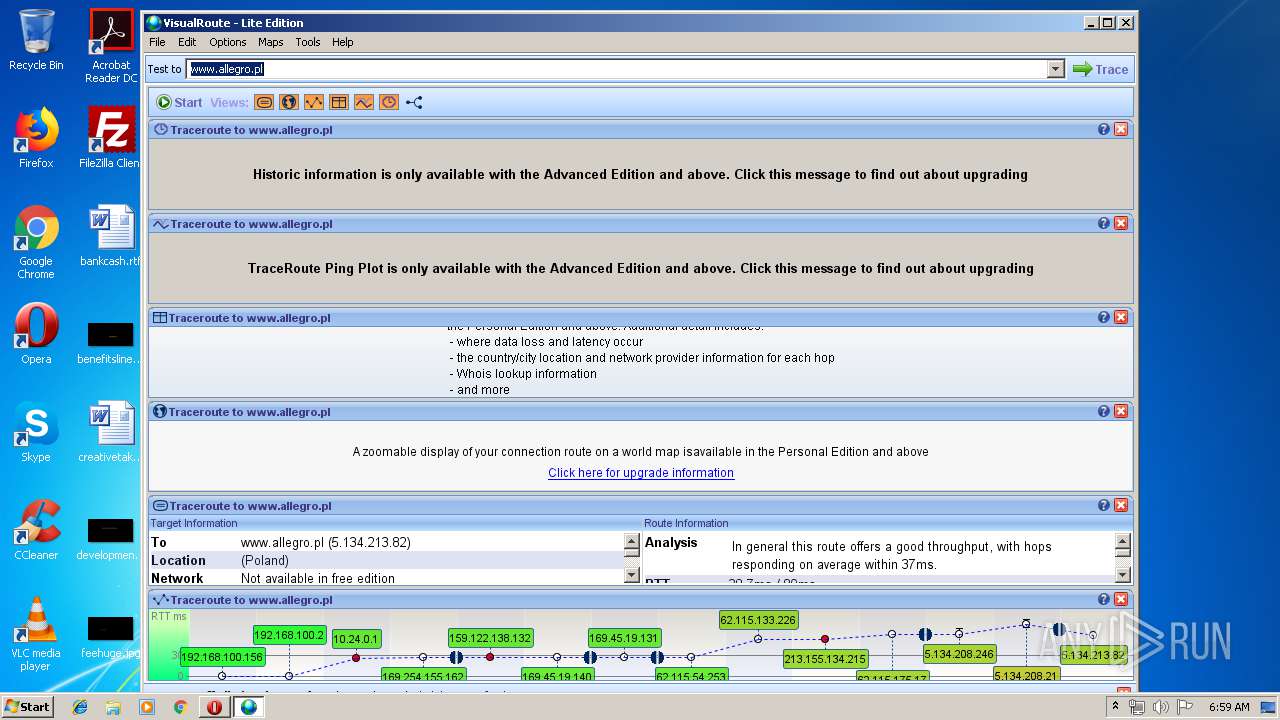Select the bankcash.rtf desktop file
This screenshot has width=1280, height=720.
click(111, 236)
